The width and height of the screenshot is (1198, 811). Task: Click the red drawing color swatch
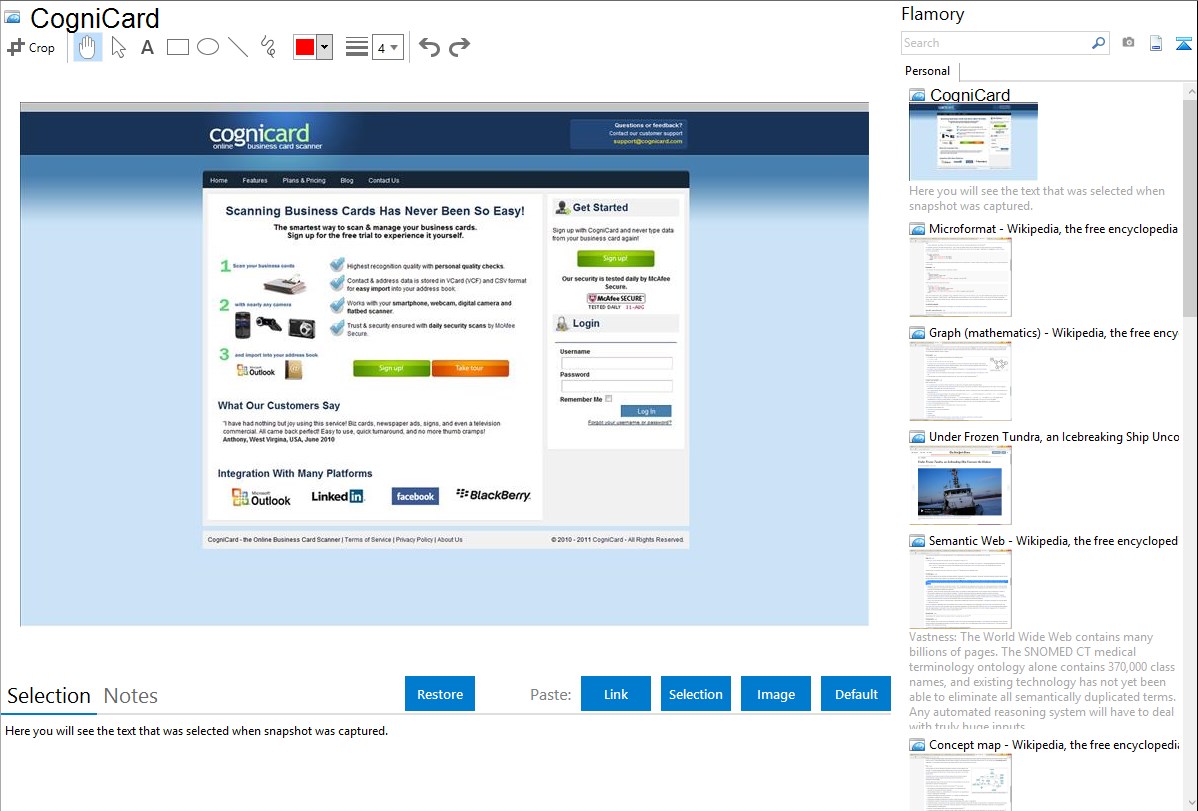pos(305,47)
